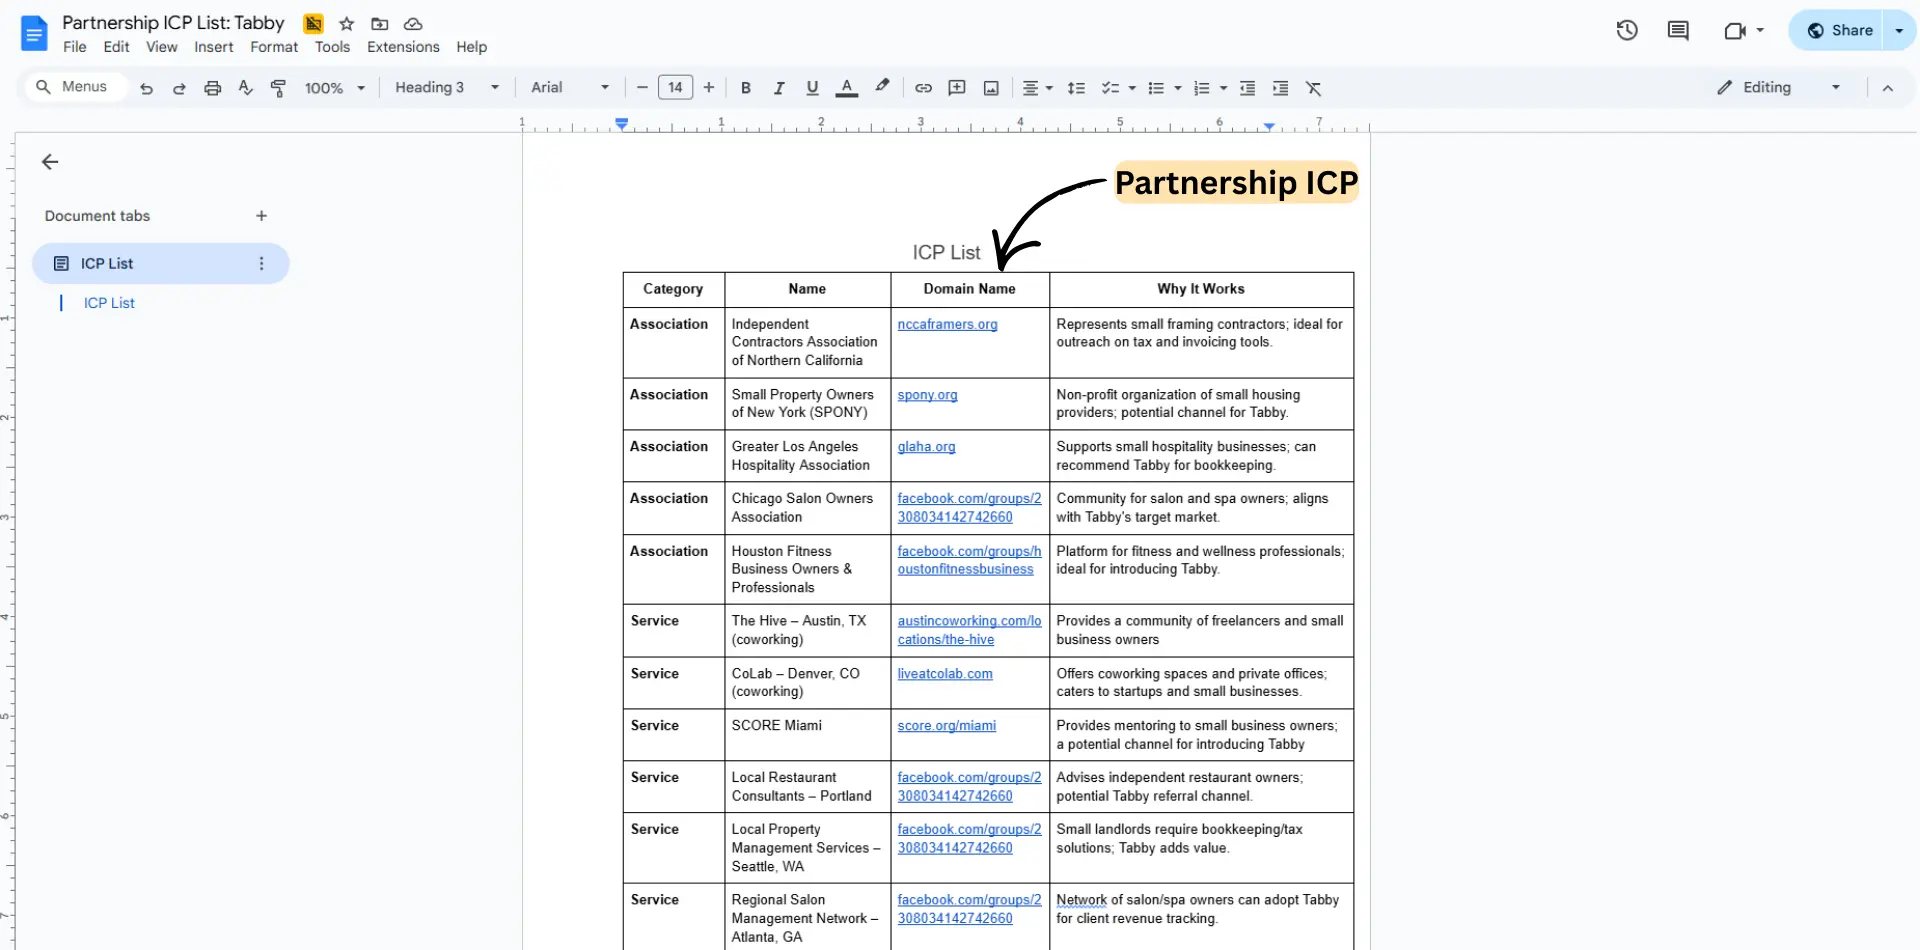
Task: Toggle underline formatting
Action: coord(812,88)
